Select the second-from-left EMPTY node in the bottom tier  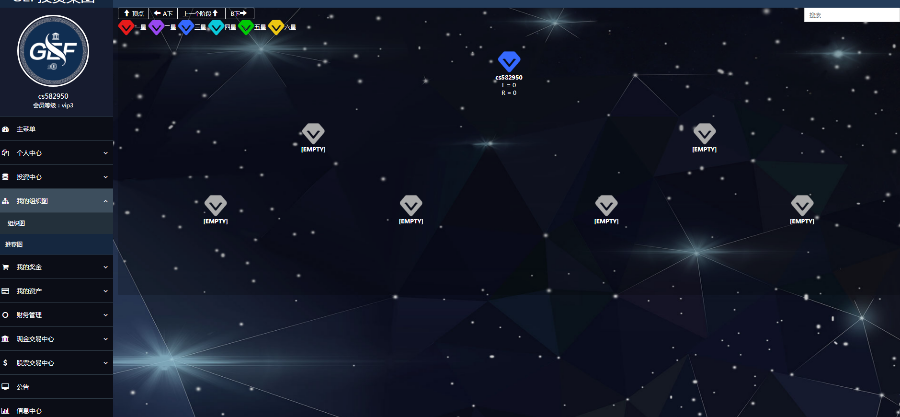411,205
